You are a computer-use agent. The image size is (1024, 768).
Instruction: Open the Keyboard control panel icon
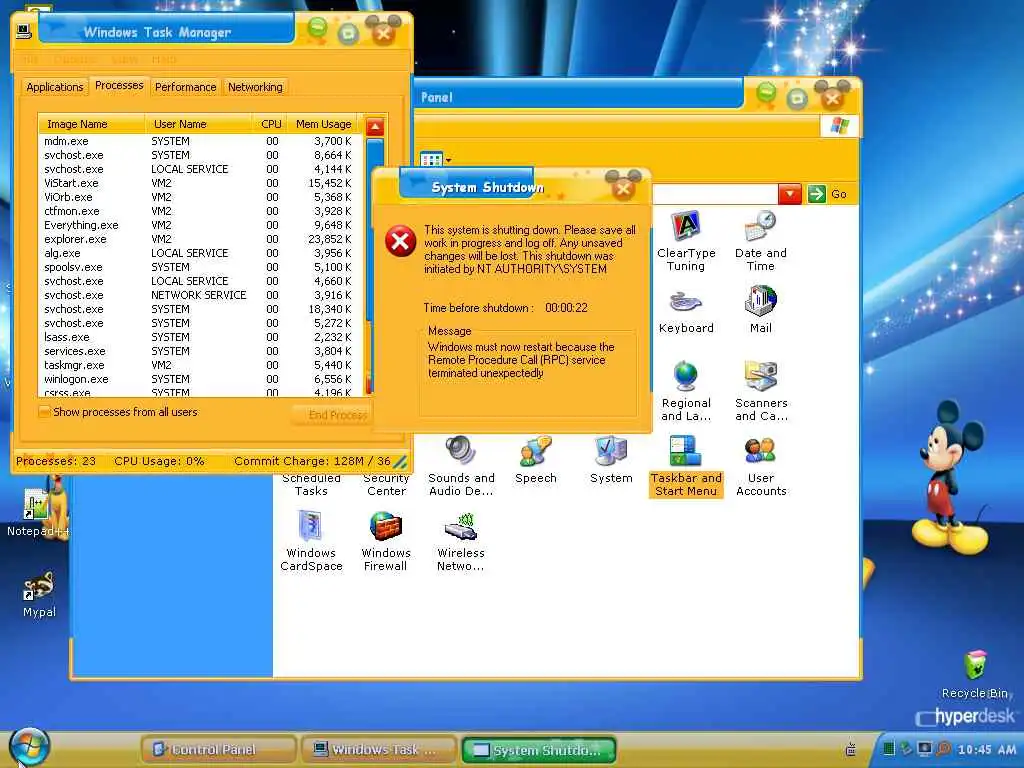[x=686, y=311]
